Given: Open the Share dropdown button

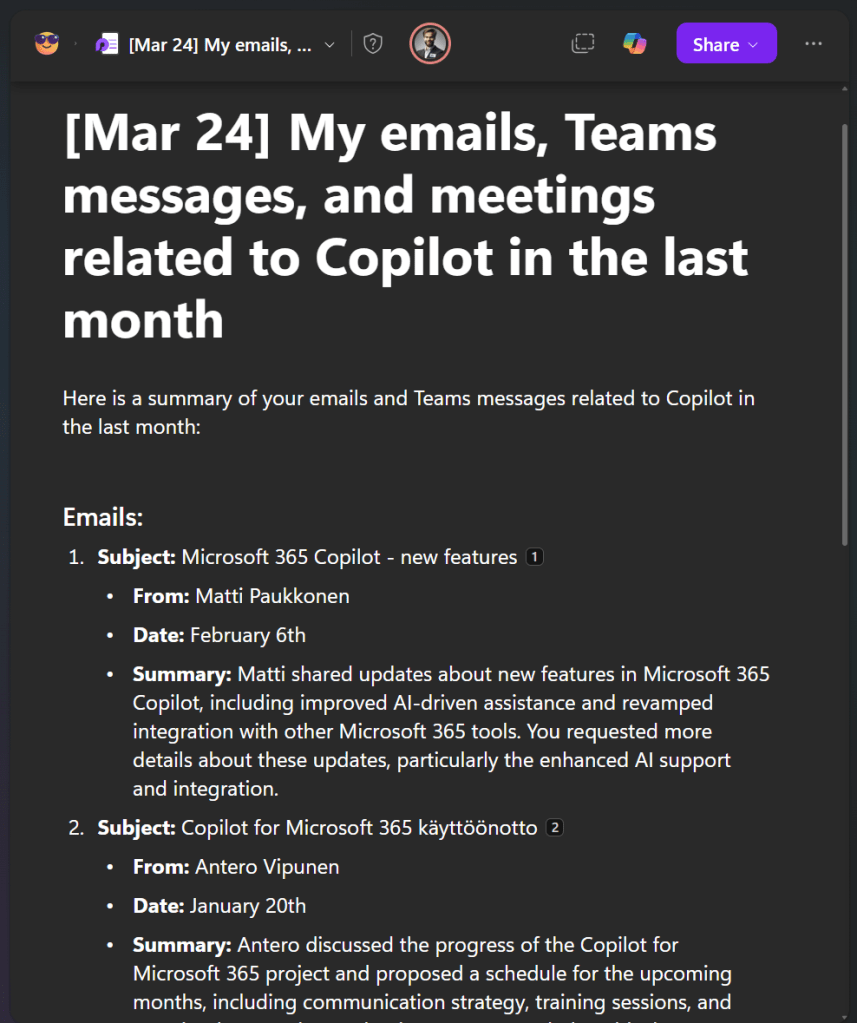Looking at the screenshot, I should point(726,44).
